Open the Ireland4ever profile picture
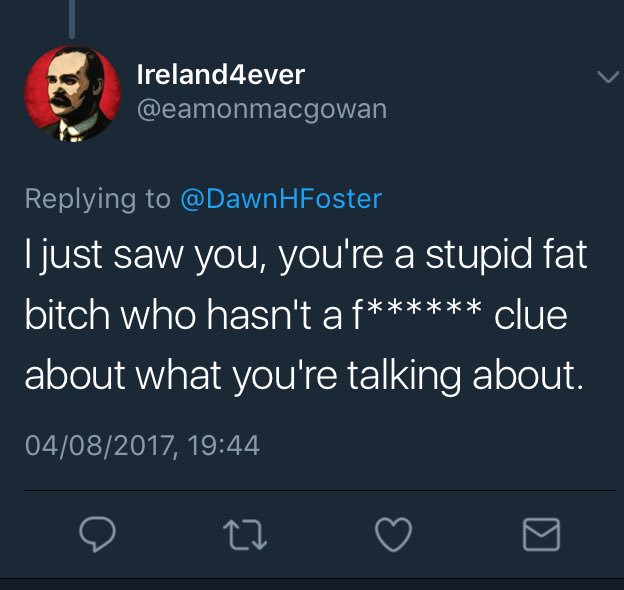Viewport: 624px width, 590px height. click(72, 93)
